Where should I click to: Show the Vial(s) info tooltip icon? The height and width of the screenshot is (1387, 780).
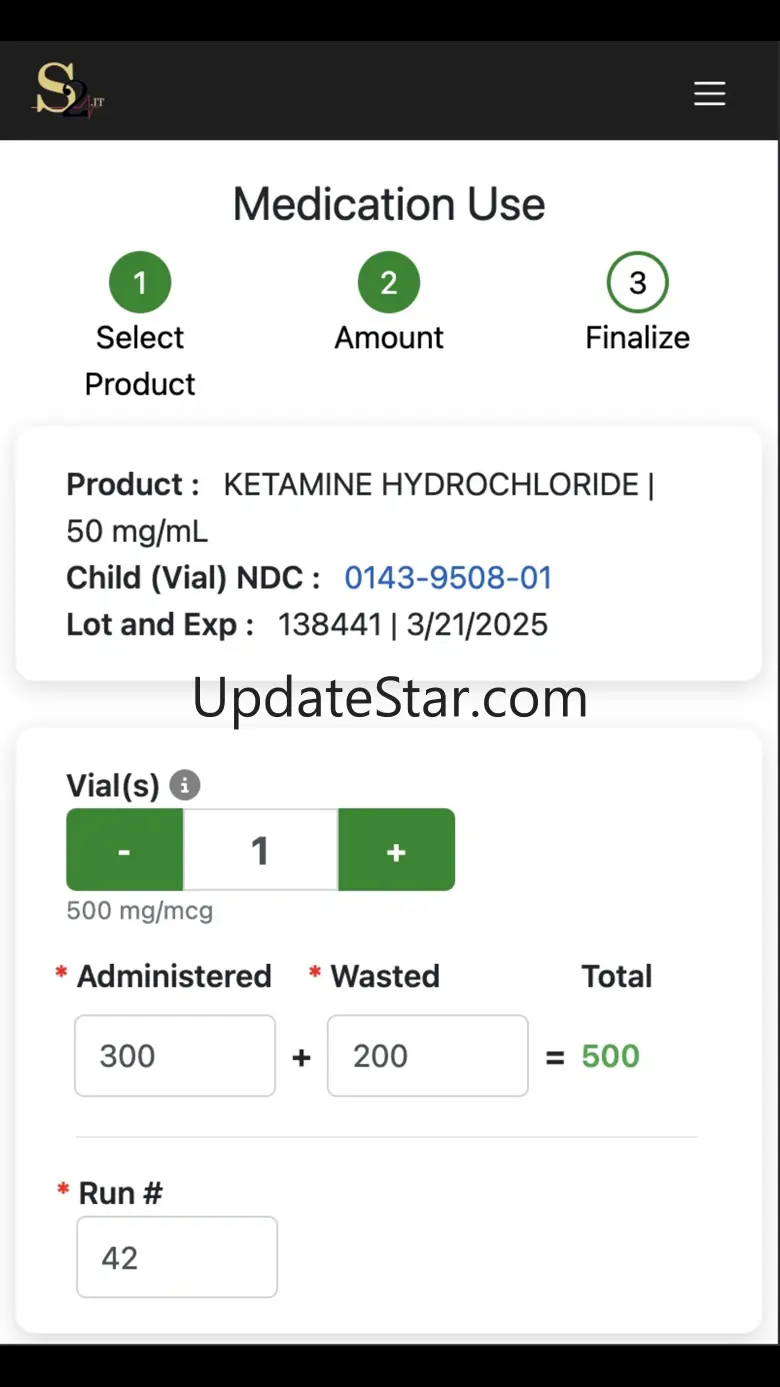tap(185, 785)
